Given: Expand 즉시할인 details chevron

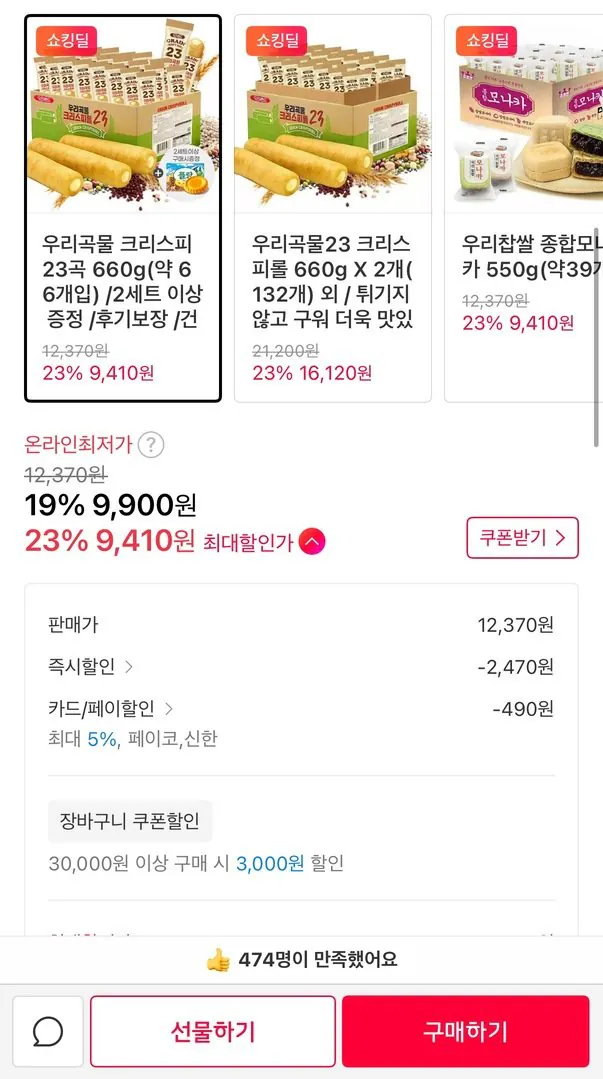Looking at the screenshot, I should point(129,667).
